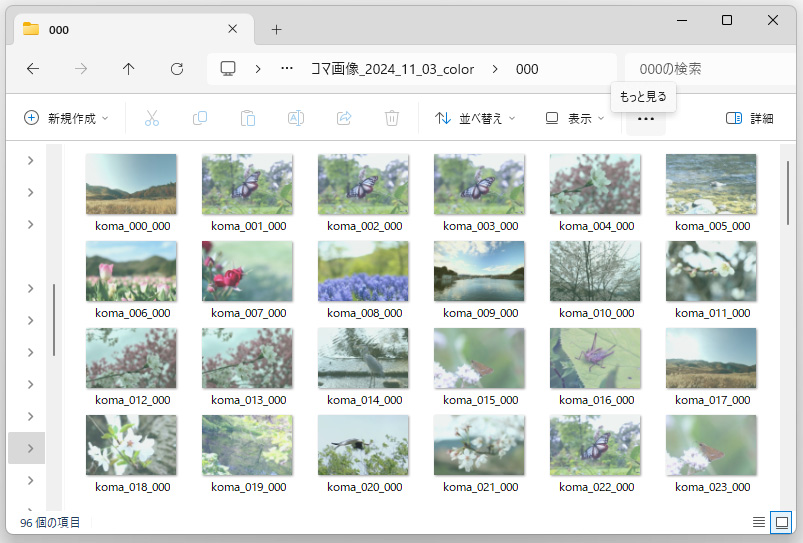Click the koma_015_000 file name

tap(481, 400)
